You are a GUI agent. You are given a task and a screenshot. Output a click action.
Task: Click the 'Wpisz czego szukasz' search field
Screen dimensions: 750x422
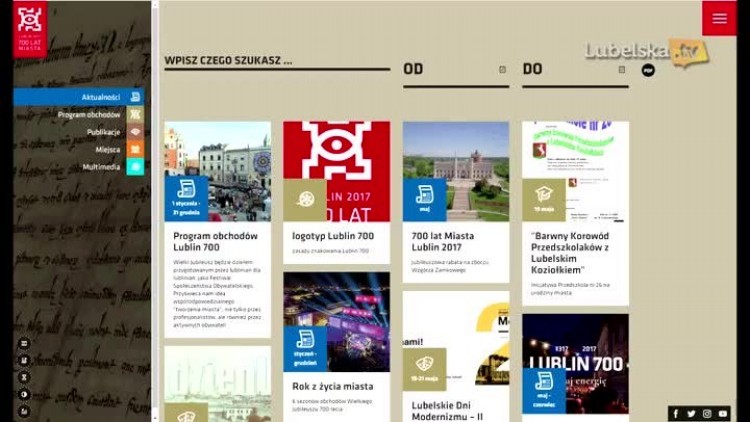[277, 61]
